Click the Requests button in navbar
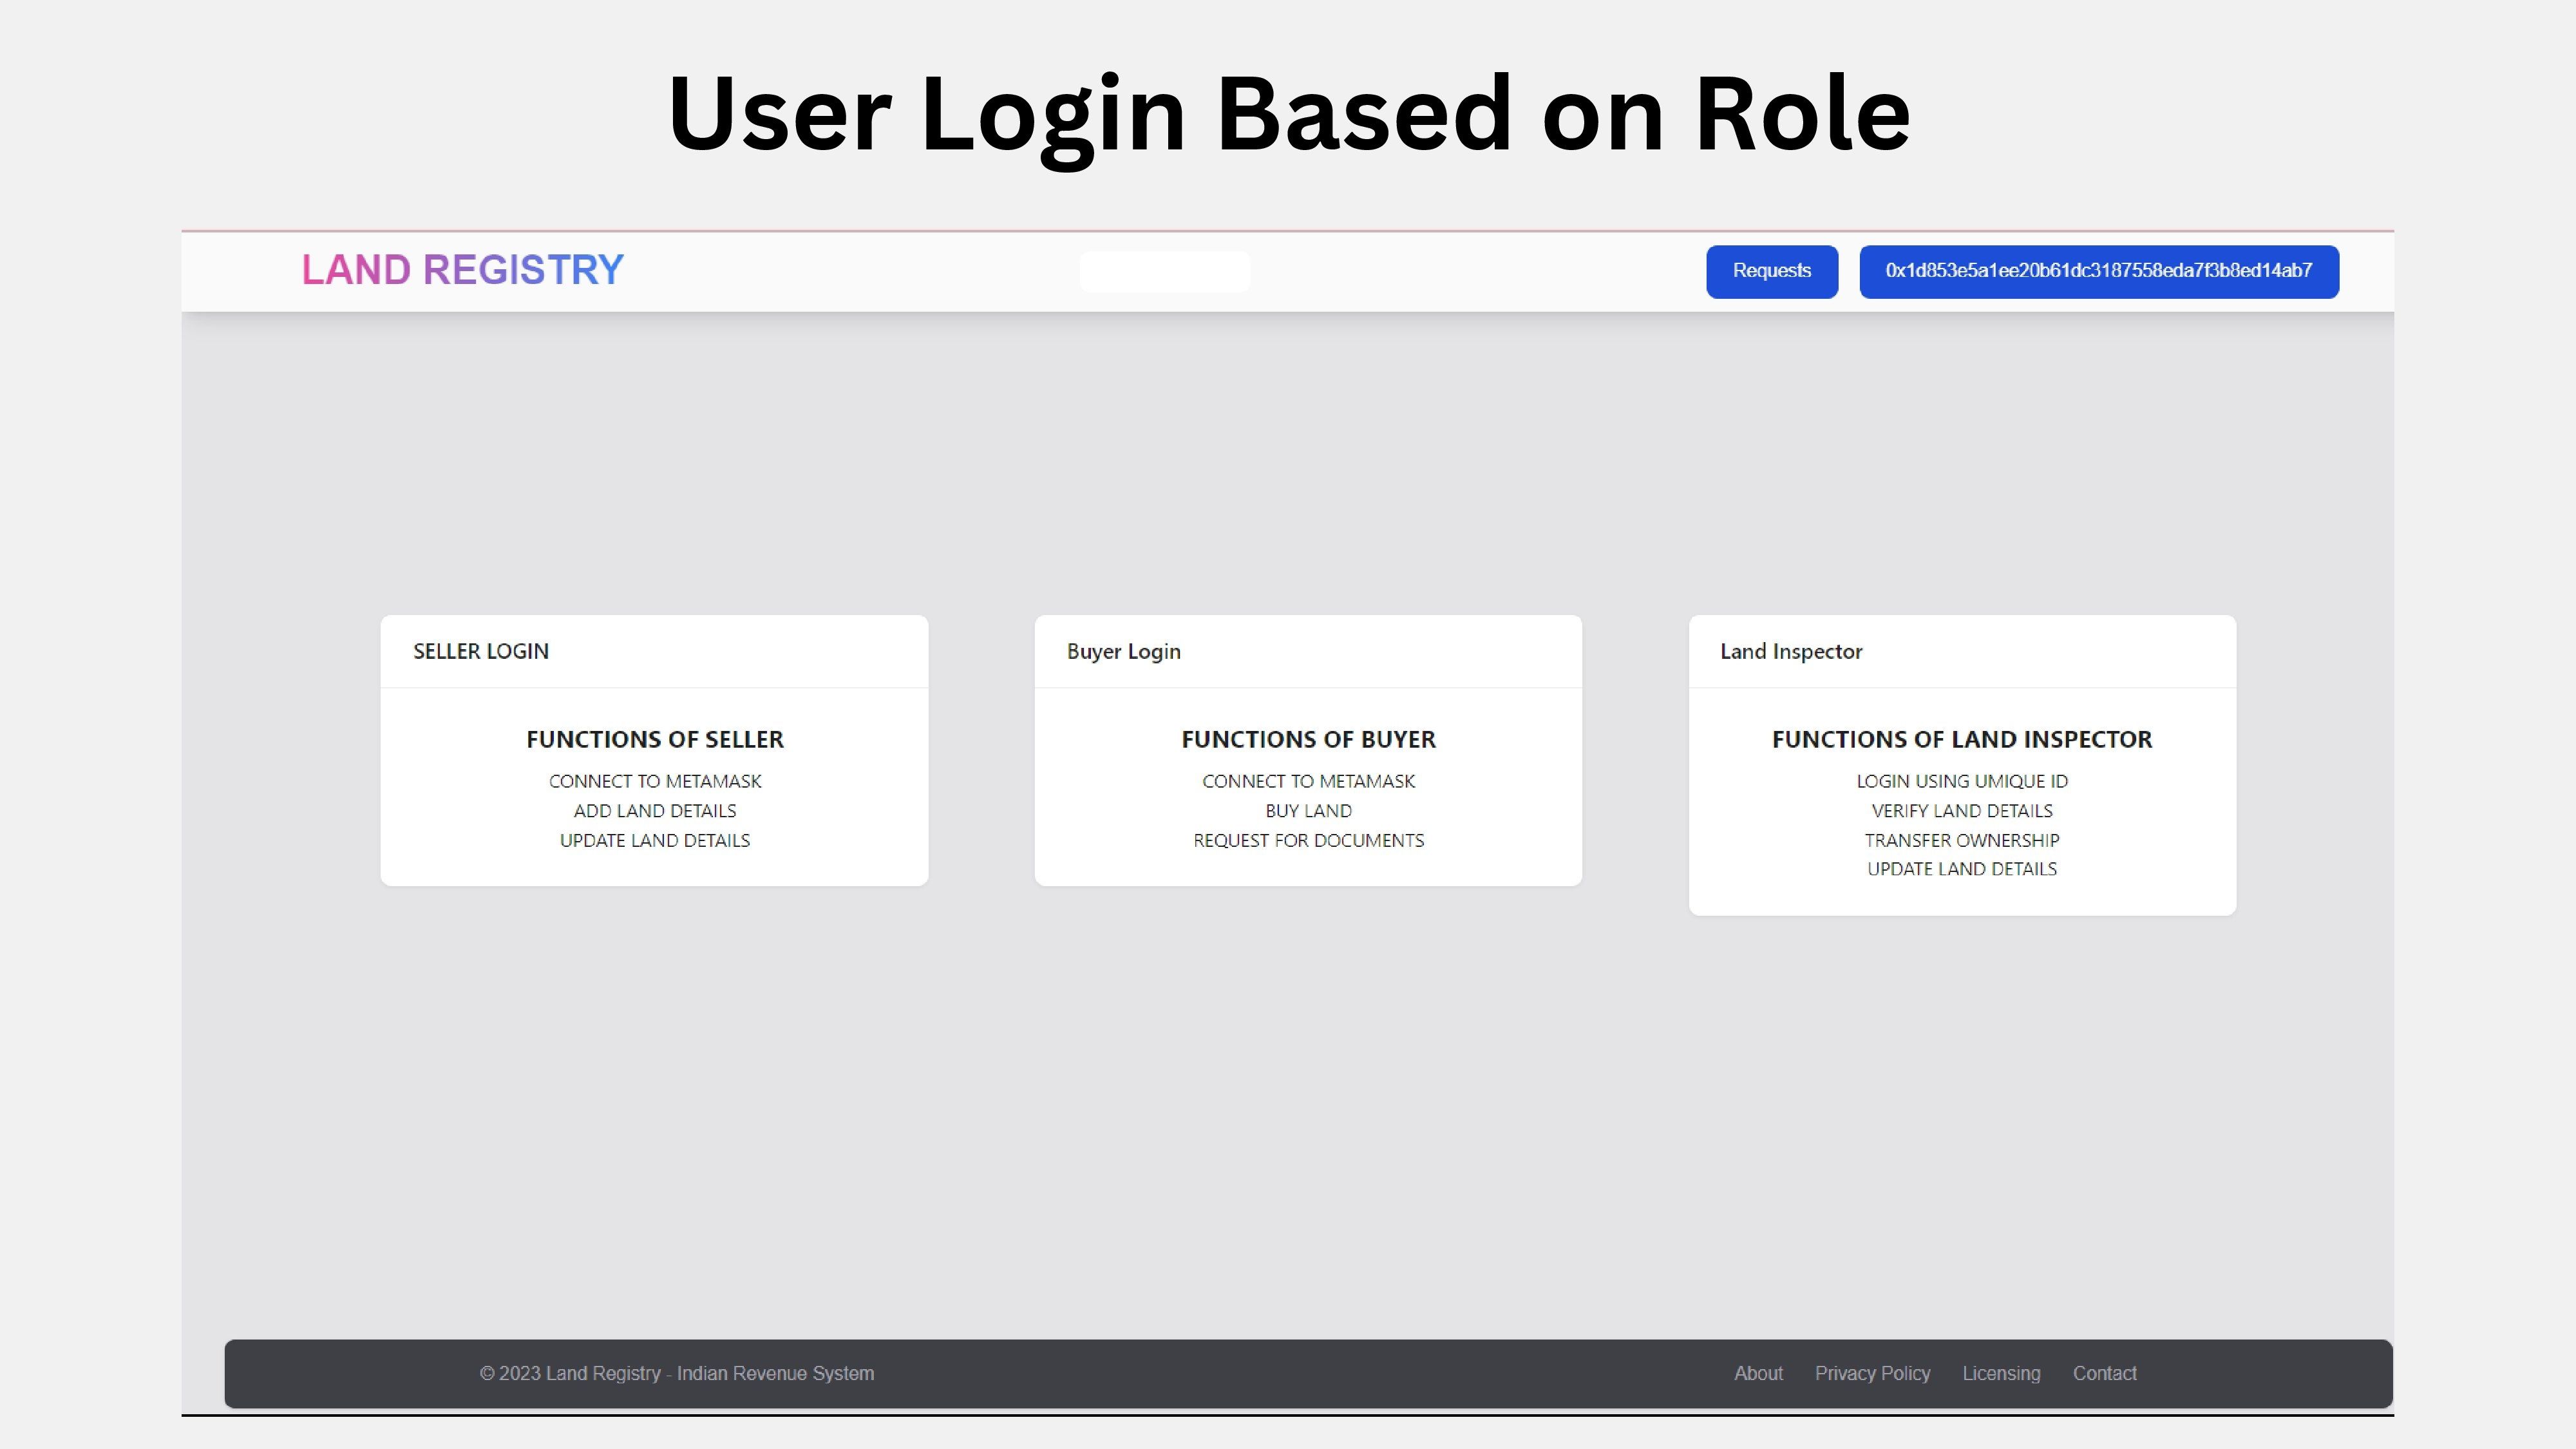2576x1449 pixels. pyautogui.click(x=1771, y=270)
